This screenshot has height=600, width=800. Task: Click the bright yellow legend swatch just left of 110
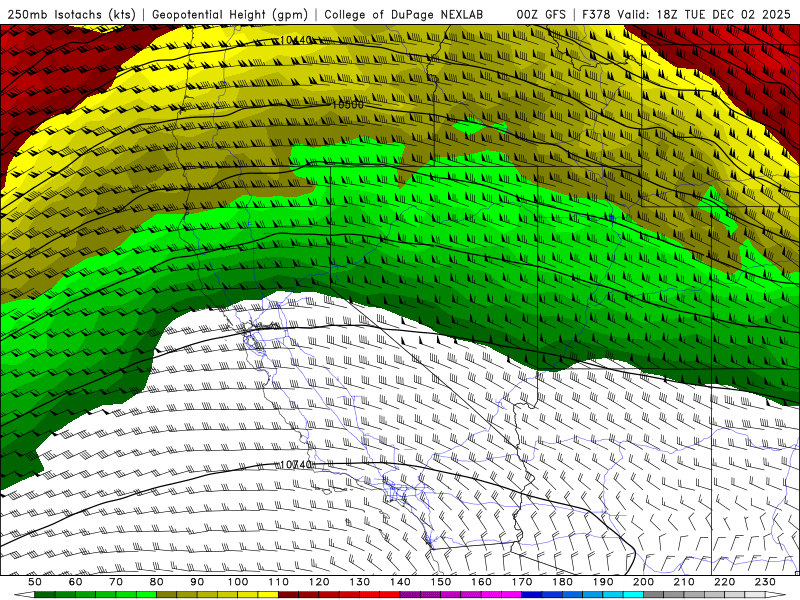point(268,595)
